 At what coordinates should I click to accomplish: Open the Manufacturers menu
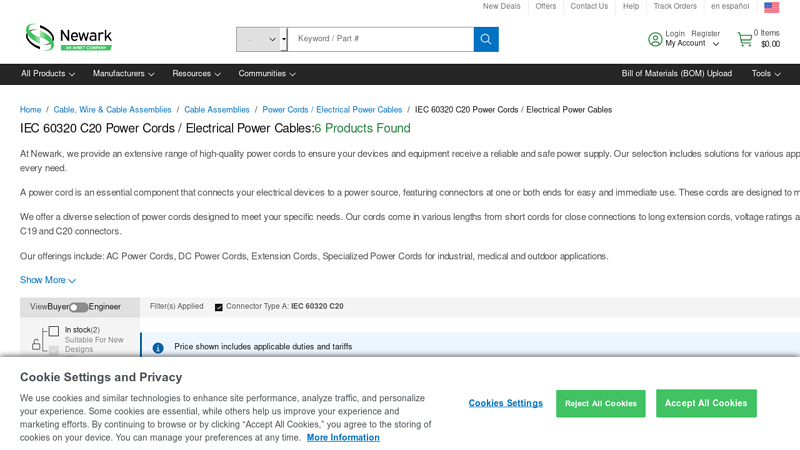[123, 74]
